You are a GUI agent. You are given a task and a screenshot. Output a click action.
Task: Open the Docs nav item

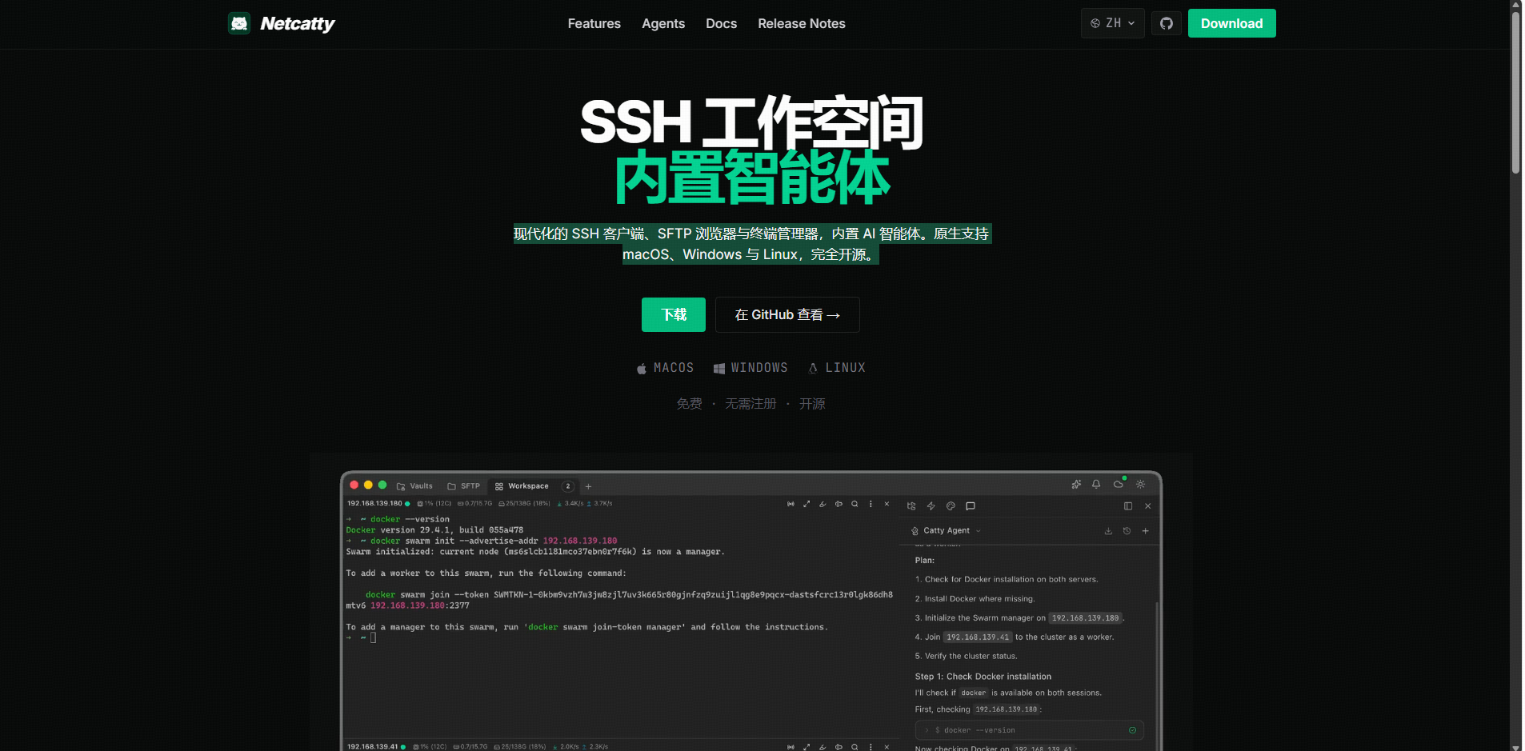click(721, 23)
